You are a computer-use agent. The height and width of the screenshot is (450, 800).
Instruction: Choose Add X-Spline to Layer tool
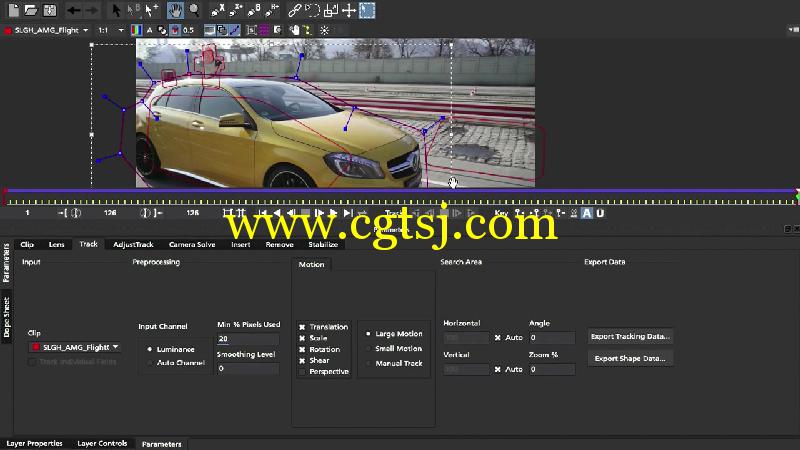pos(236,10)
